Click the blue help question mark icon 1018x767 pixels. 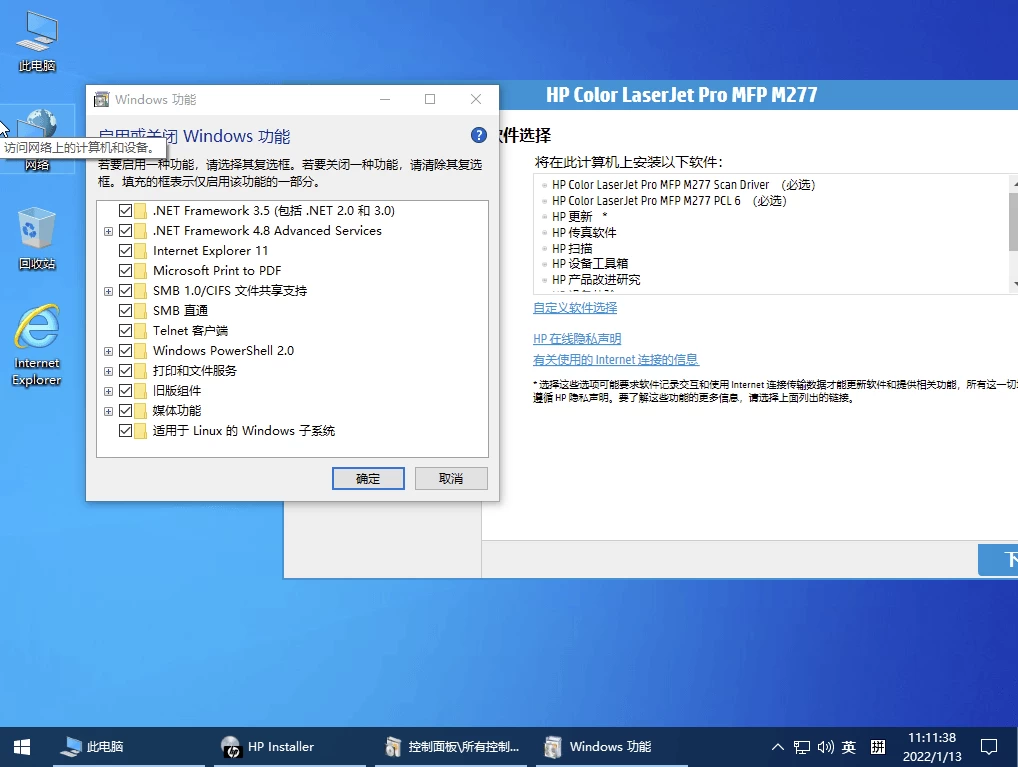click(x=478, y=136)
